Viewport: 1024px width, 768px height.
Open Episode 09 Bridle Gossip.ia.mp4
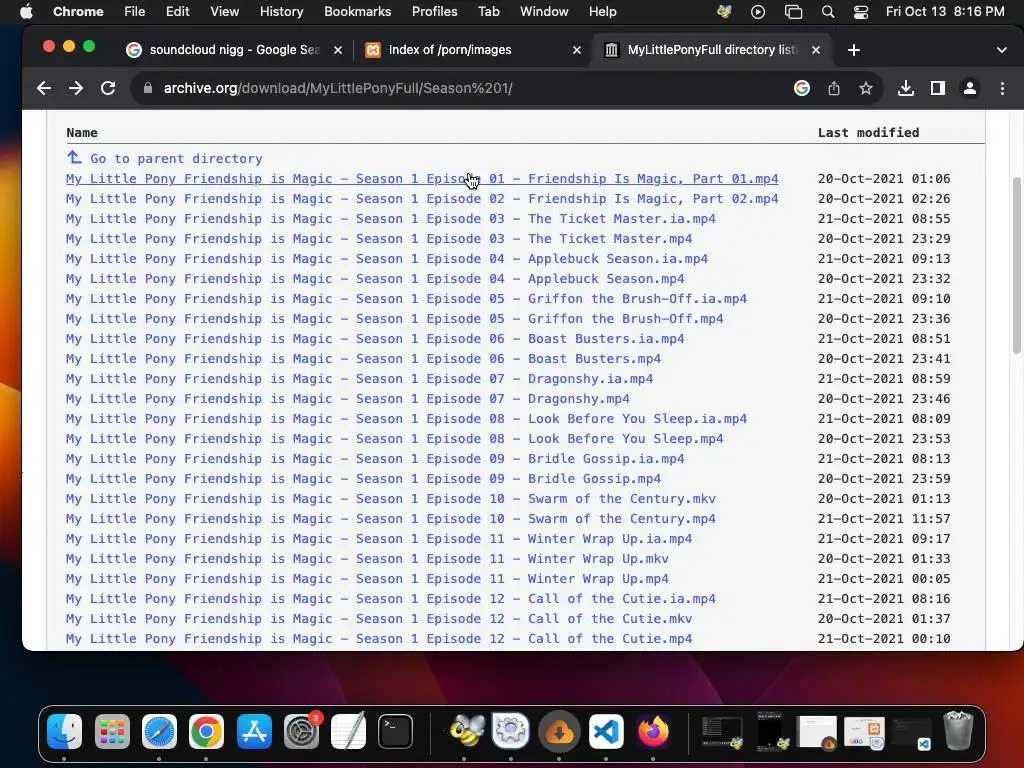pyautogui.click(x=375, y=458)
